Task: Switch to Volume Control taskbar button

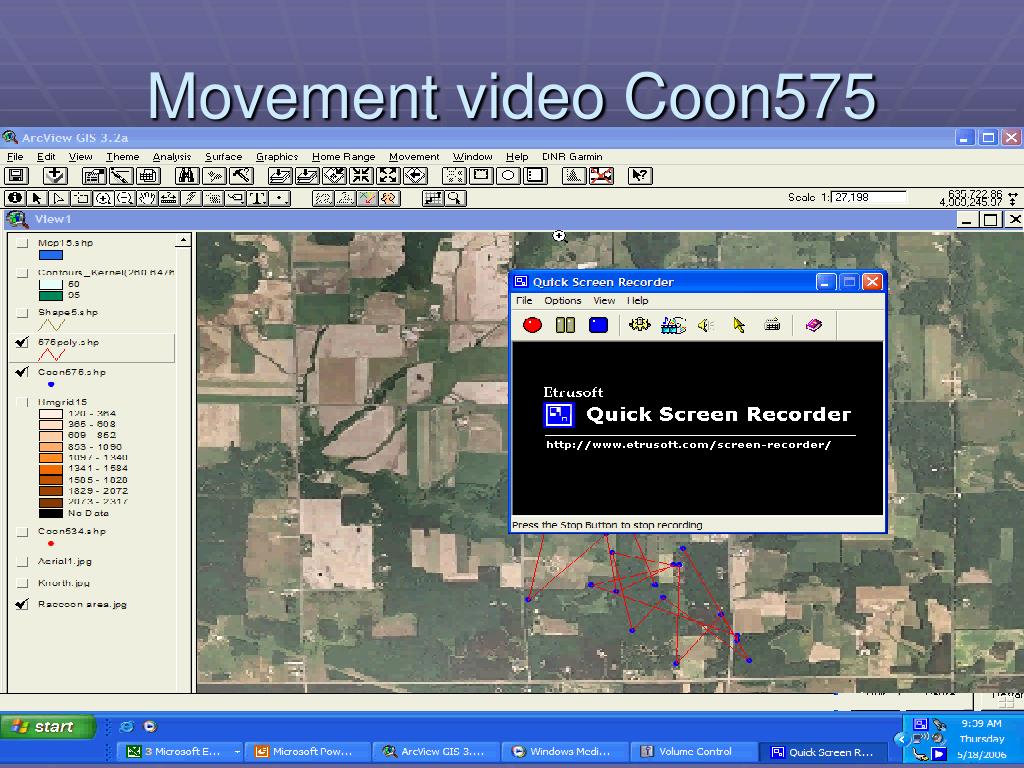Action: click(692, 752)
